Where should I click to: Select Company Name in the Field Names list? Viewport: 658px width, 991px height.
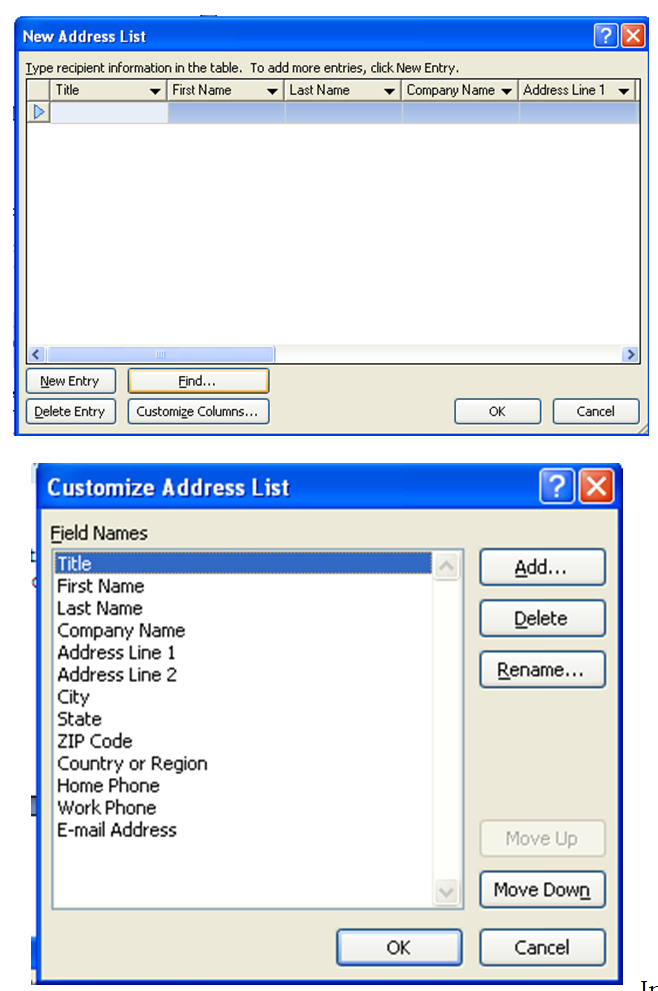121,631
